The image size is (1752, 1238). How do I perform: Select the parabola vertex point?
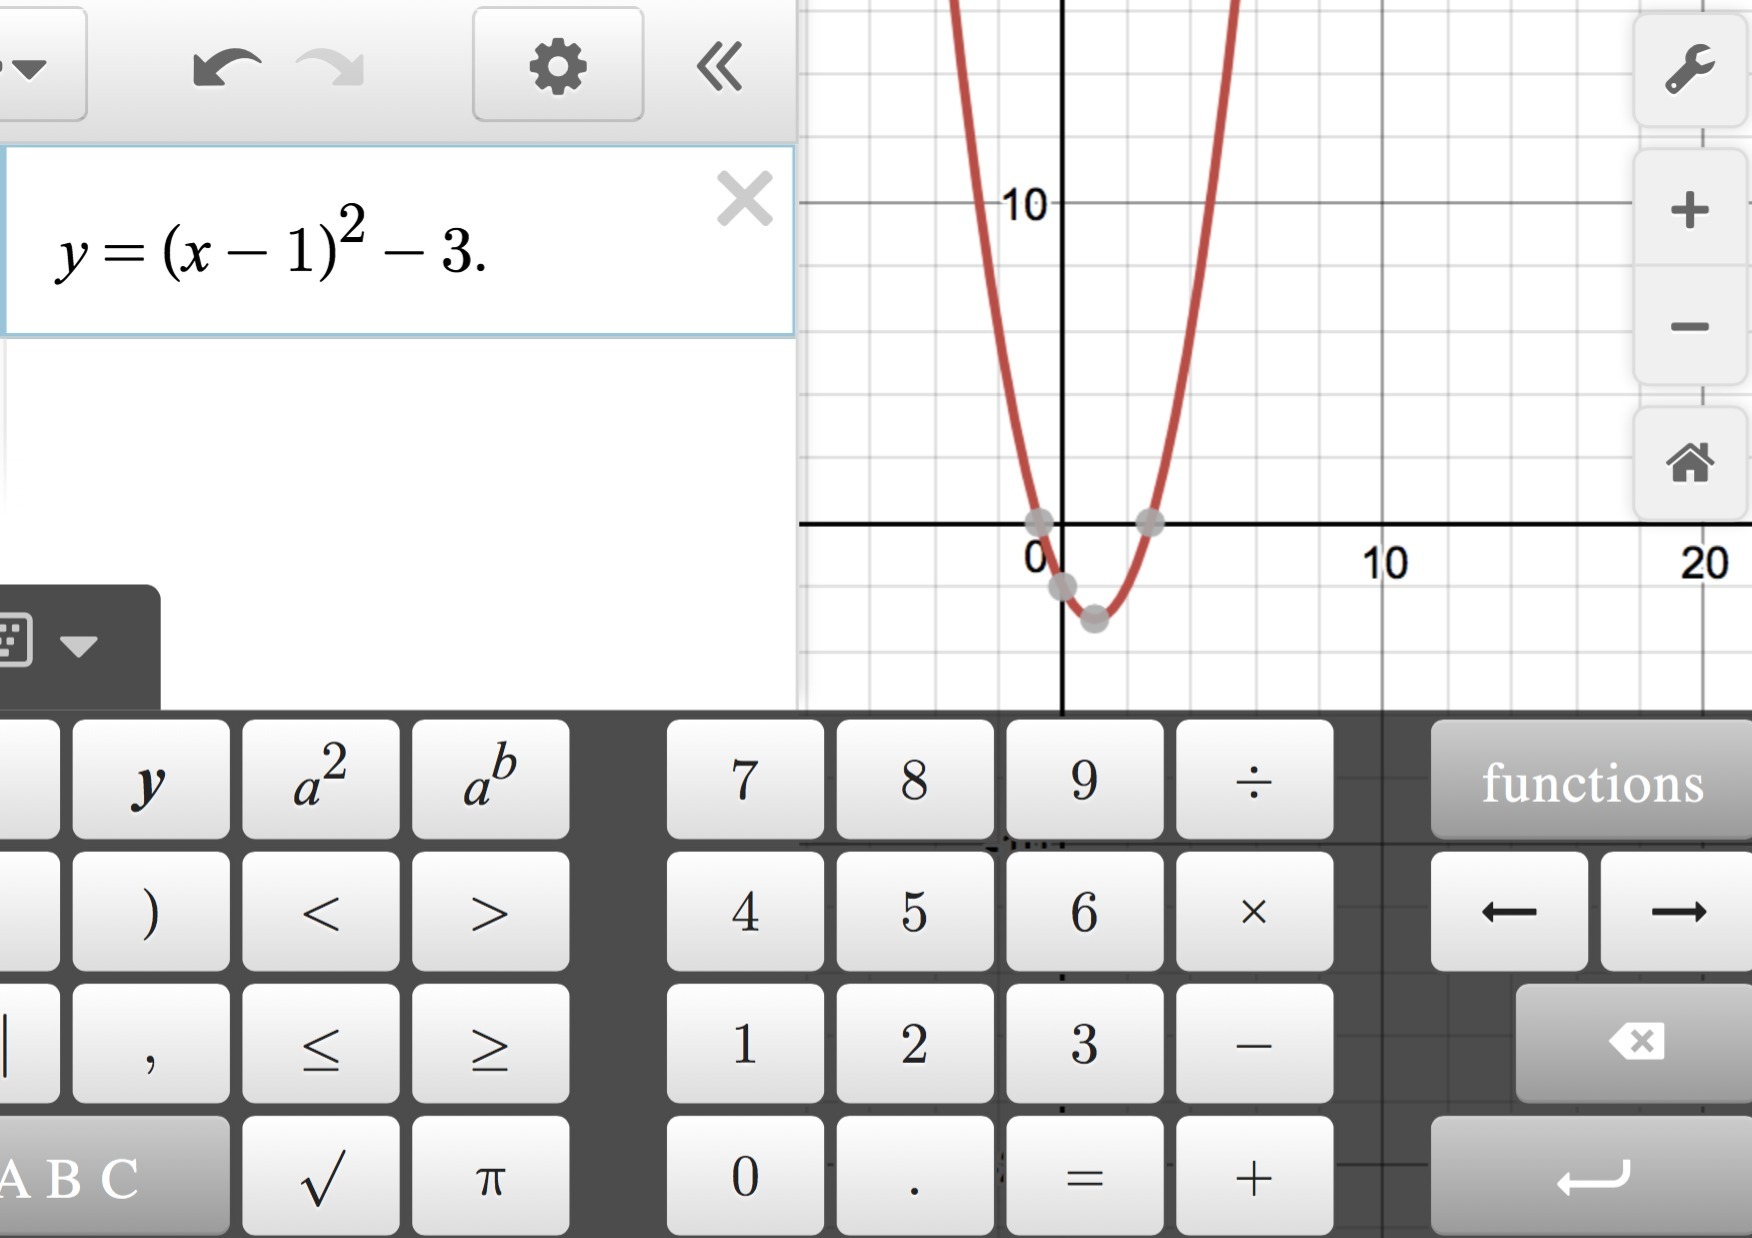tap(1095, 619)
